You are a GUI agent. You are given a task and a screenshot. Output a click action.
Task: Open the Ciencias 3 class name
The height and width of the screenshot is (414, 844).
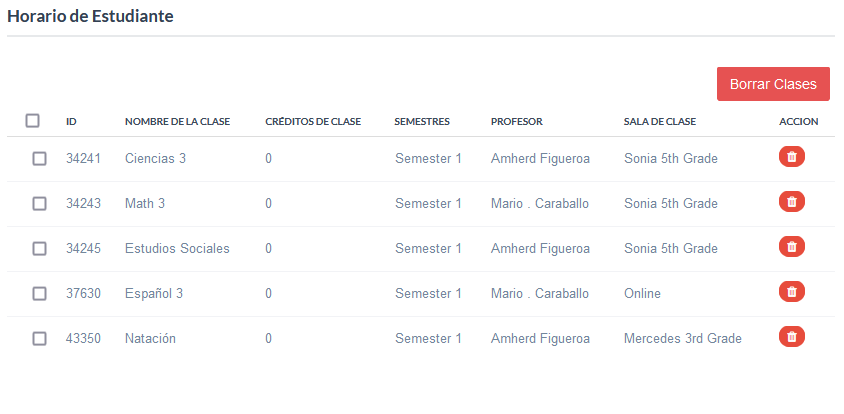pos(155,159)
